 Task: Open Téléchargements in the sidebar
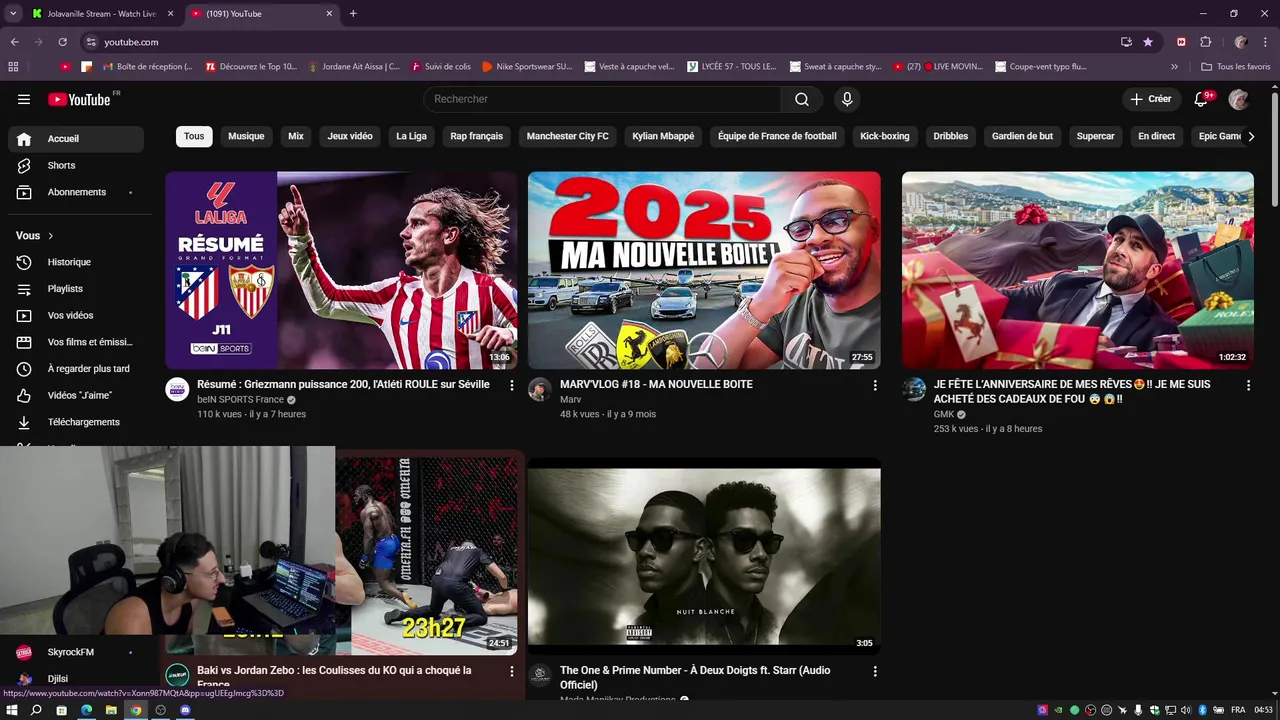tap(76, 422)
